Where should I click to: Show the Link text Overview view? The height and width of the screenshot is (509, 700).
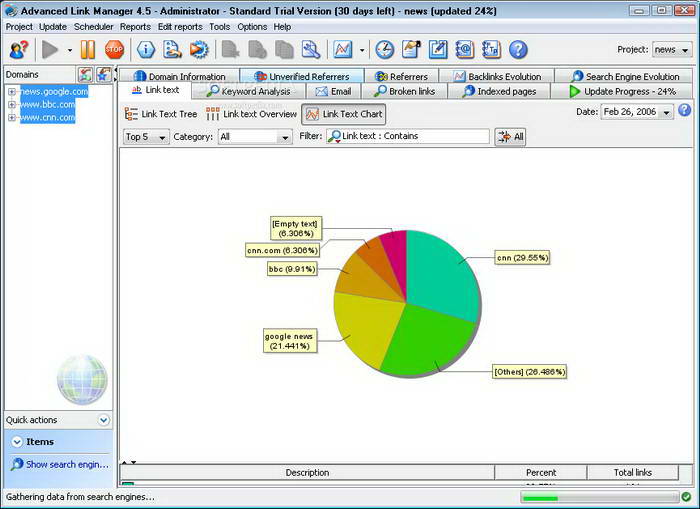coord(251,114)
